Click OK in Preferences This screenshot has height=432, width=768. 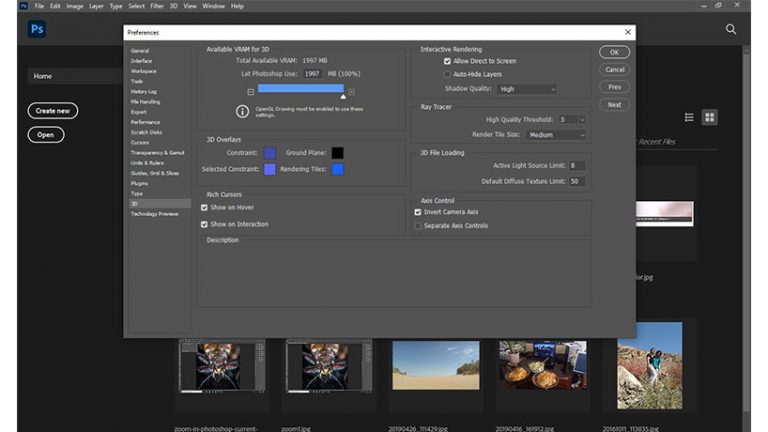tap(614, 52)
